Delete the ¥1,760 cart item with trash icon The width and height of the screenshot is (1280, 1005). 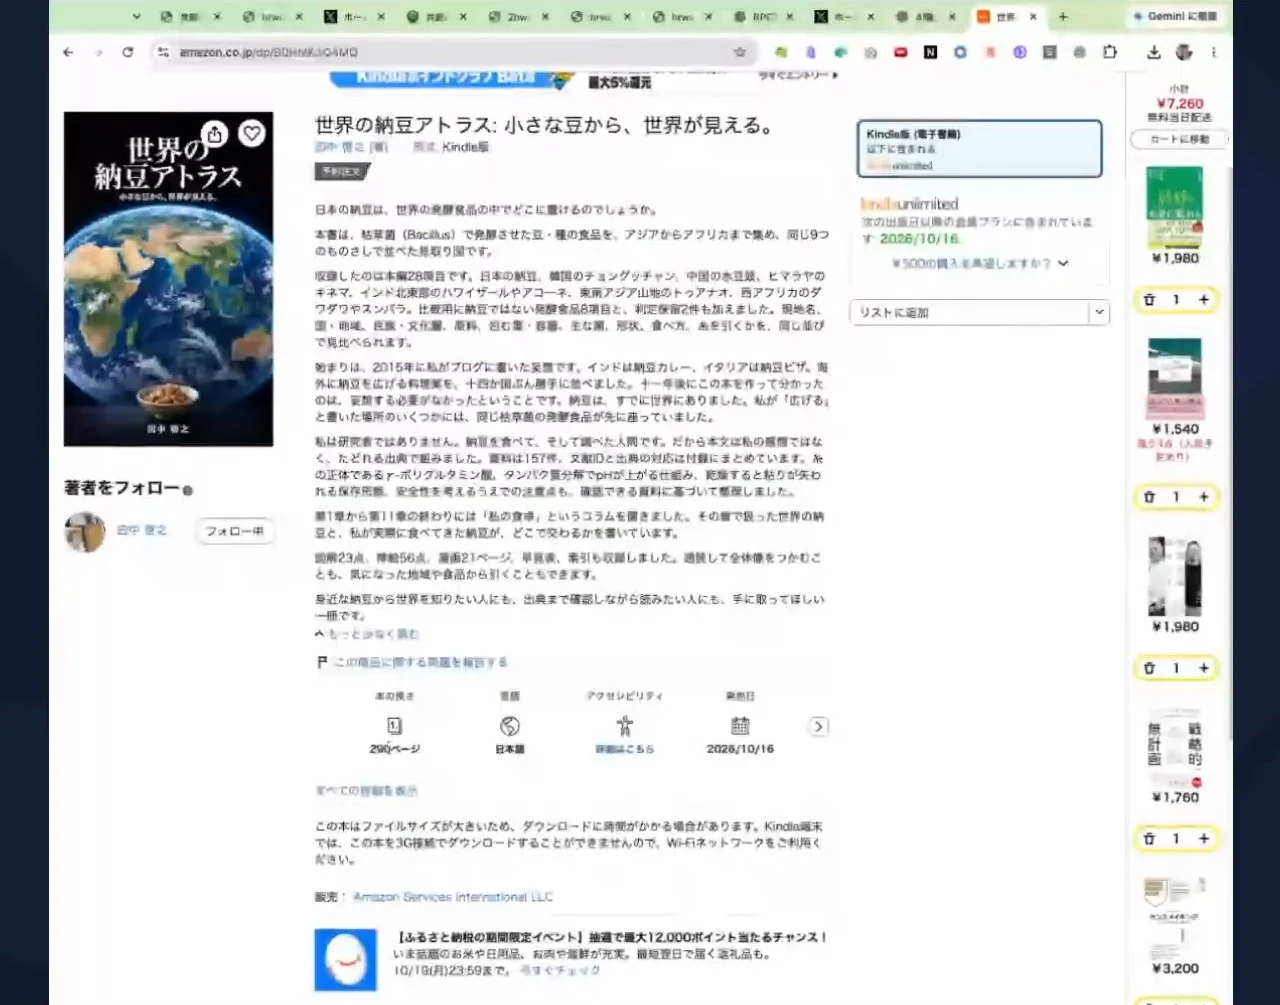[1149, 839]
